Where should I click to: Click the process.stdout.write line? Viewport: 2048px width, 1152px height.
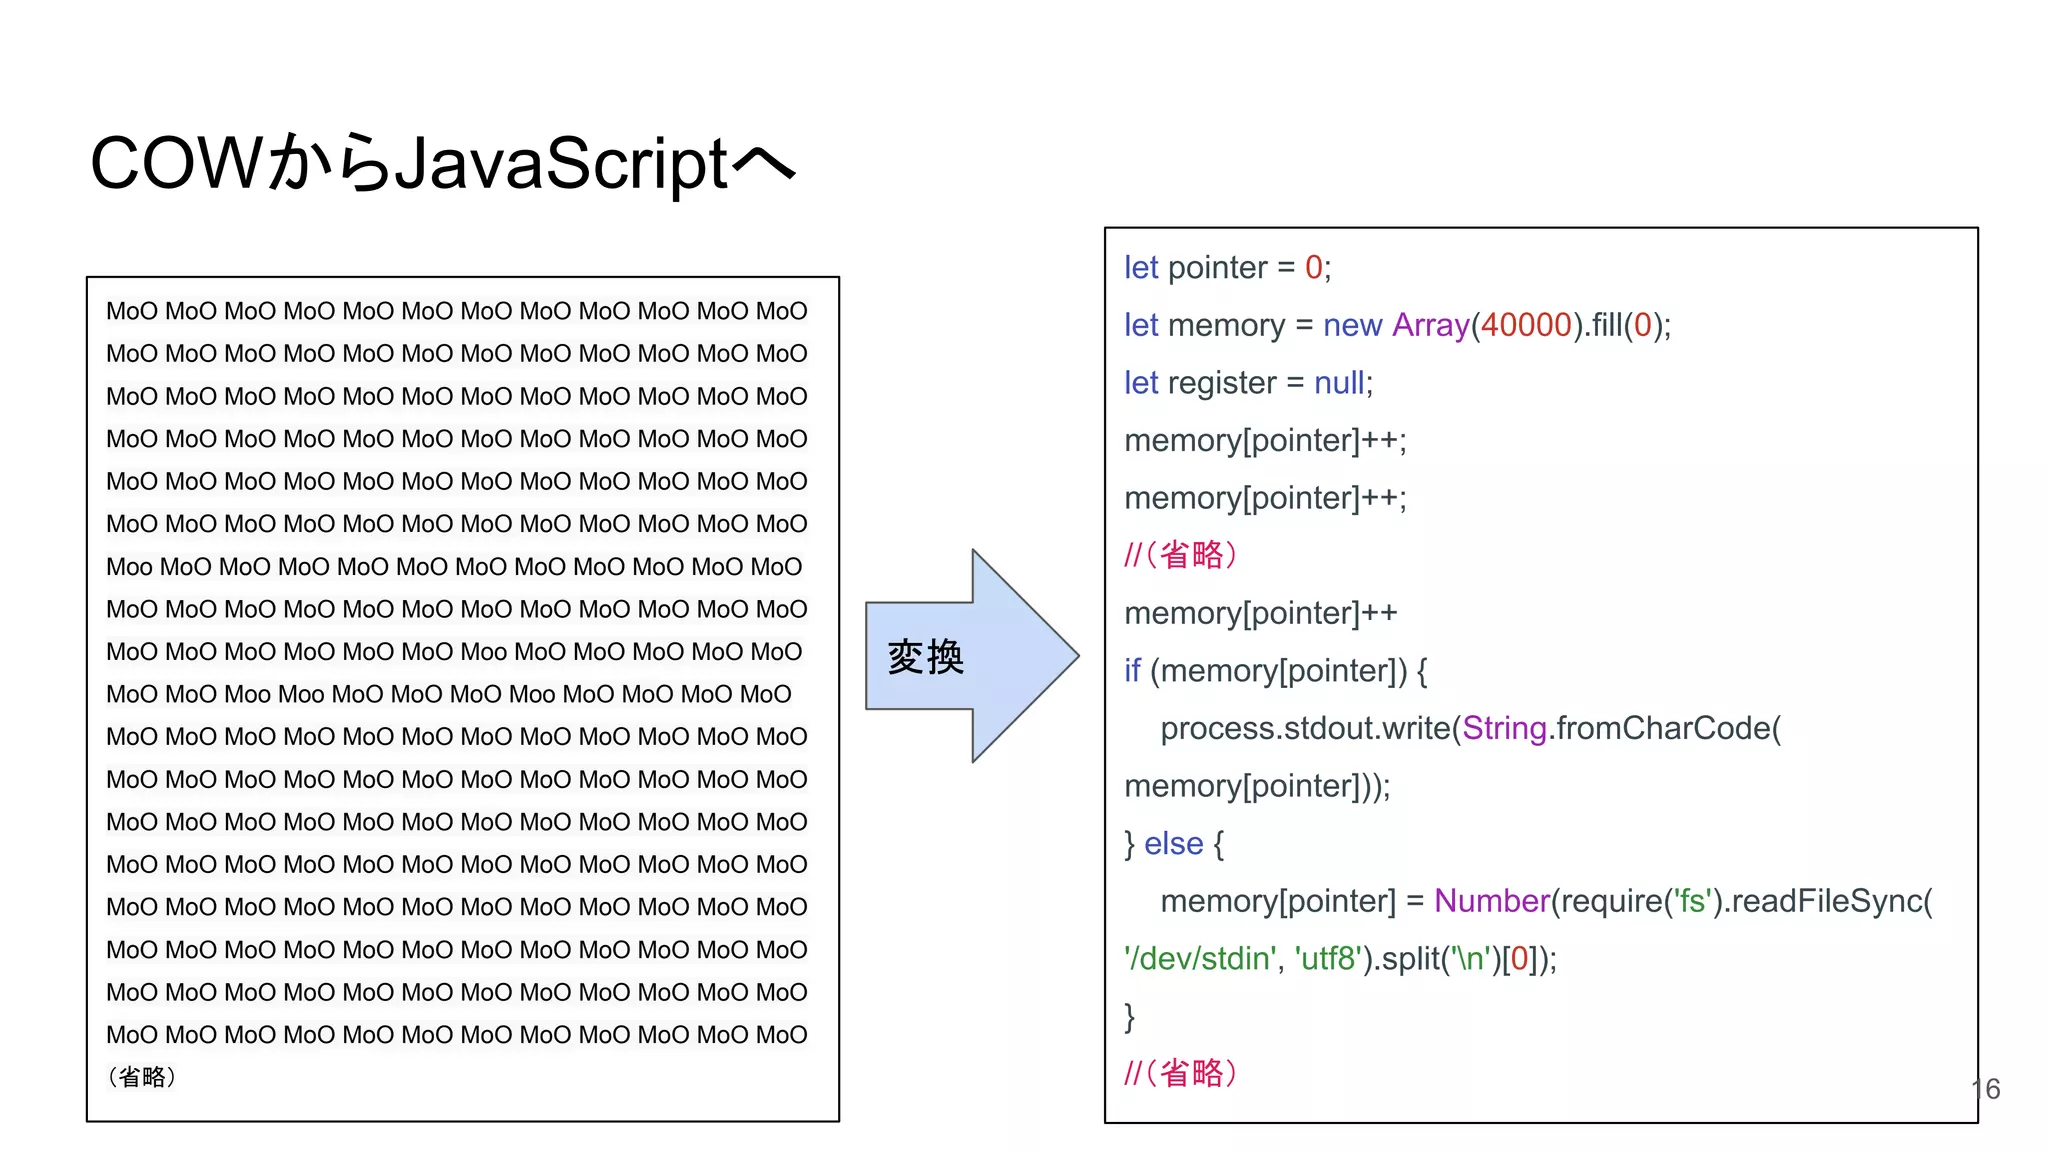(1470, 729)
